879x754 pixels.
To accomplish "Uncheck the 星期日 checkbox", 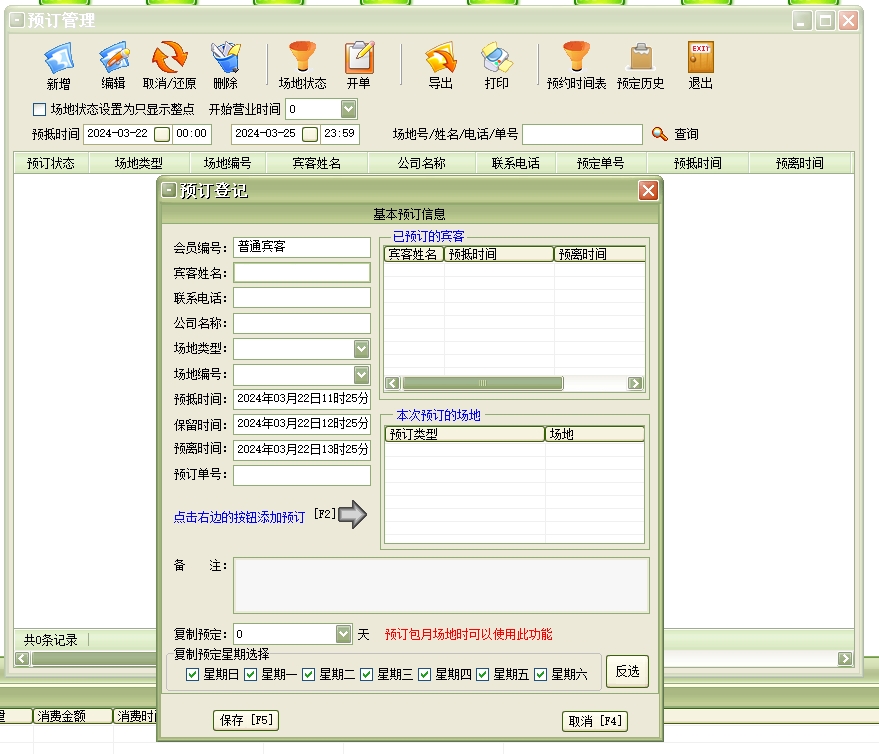I will [x=193, y=675].
